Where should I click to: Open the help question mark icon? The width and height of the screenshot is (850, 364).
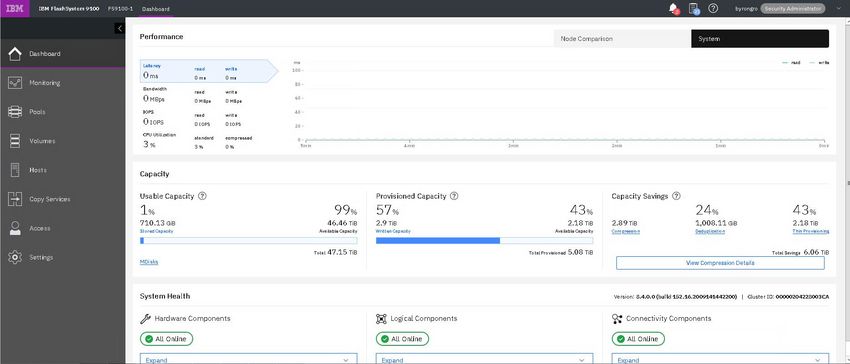713,9
